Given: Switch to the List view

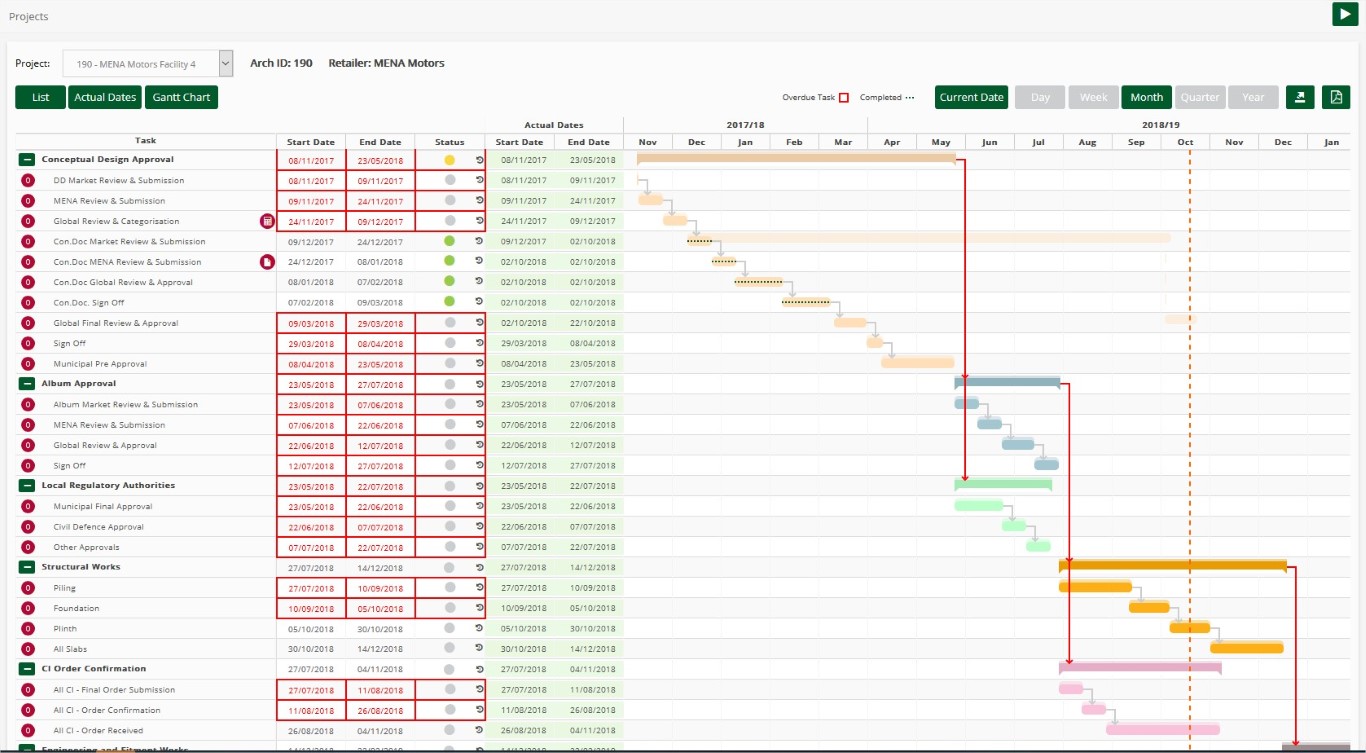Looking at the screenshot, I should pyautogui.click(x=41, y=97).
